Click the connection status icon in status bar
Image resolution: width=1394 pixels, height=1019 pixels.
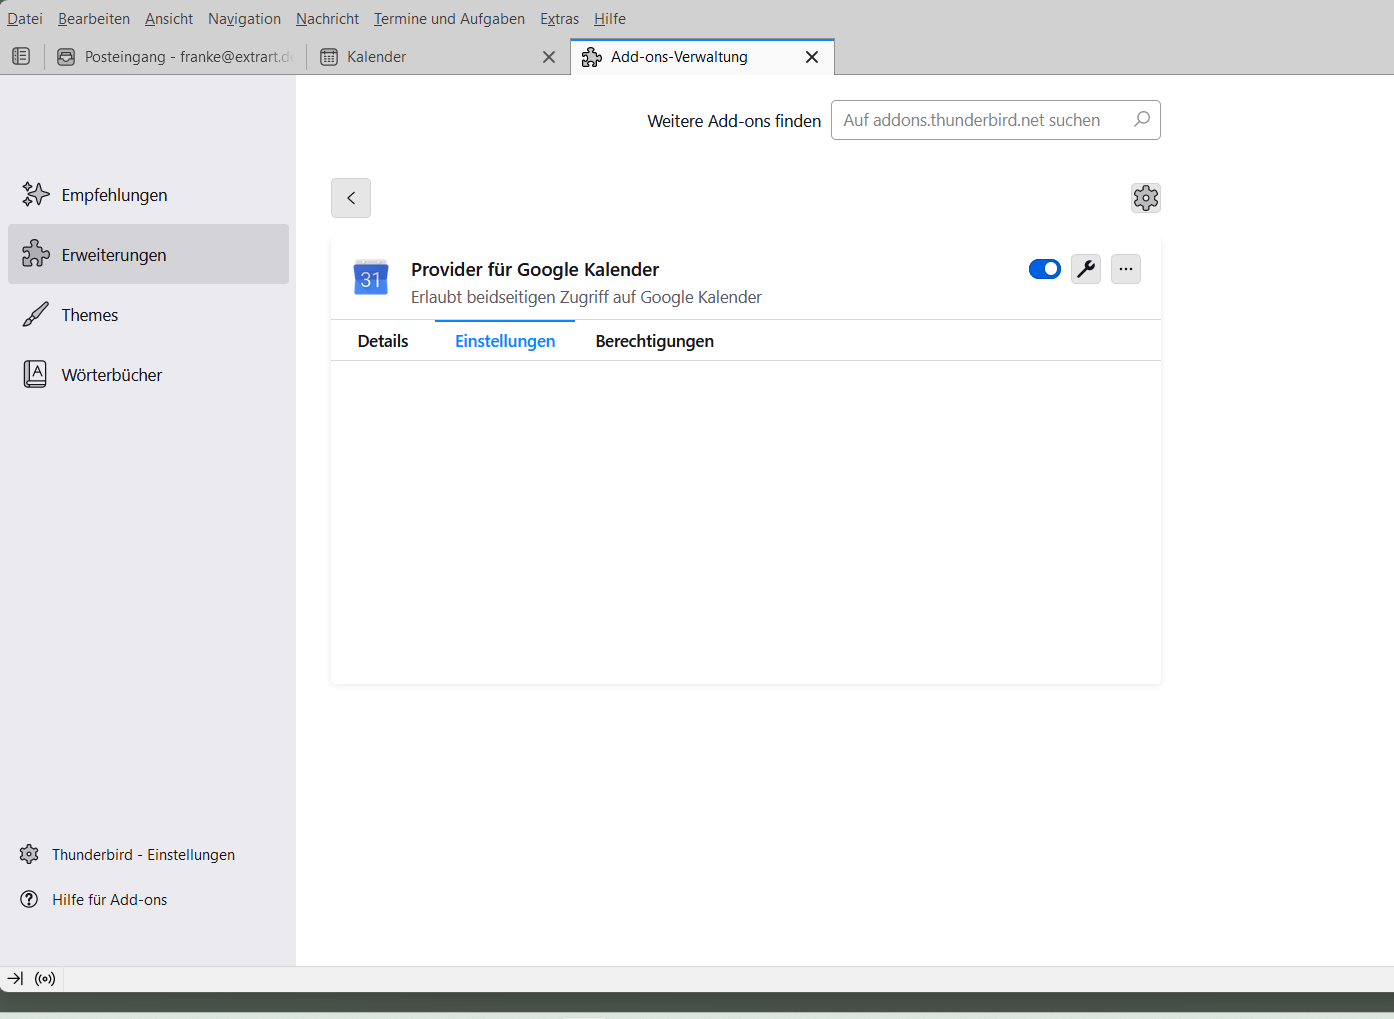point(45,979)
